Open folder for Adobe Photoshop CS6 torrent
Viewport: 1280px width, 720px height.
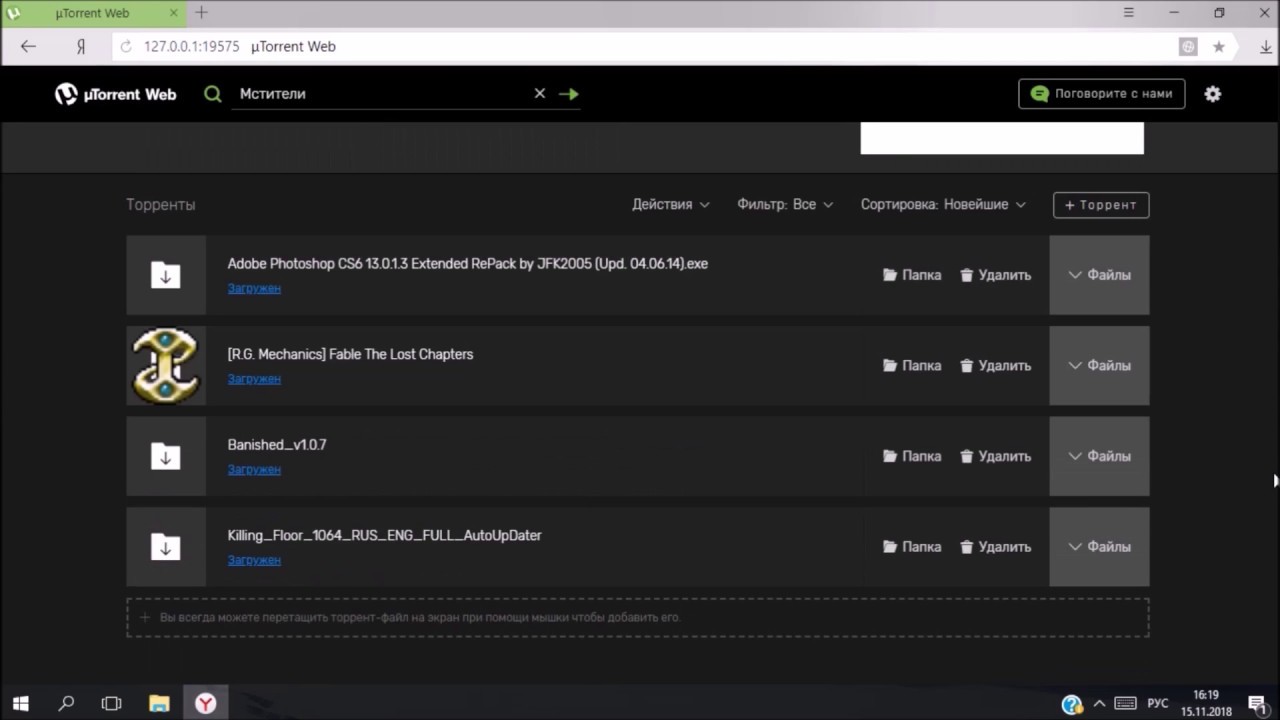912,275
